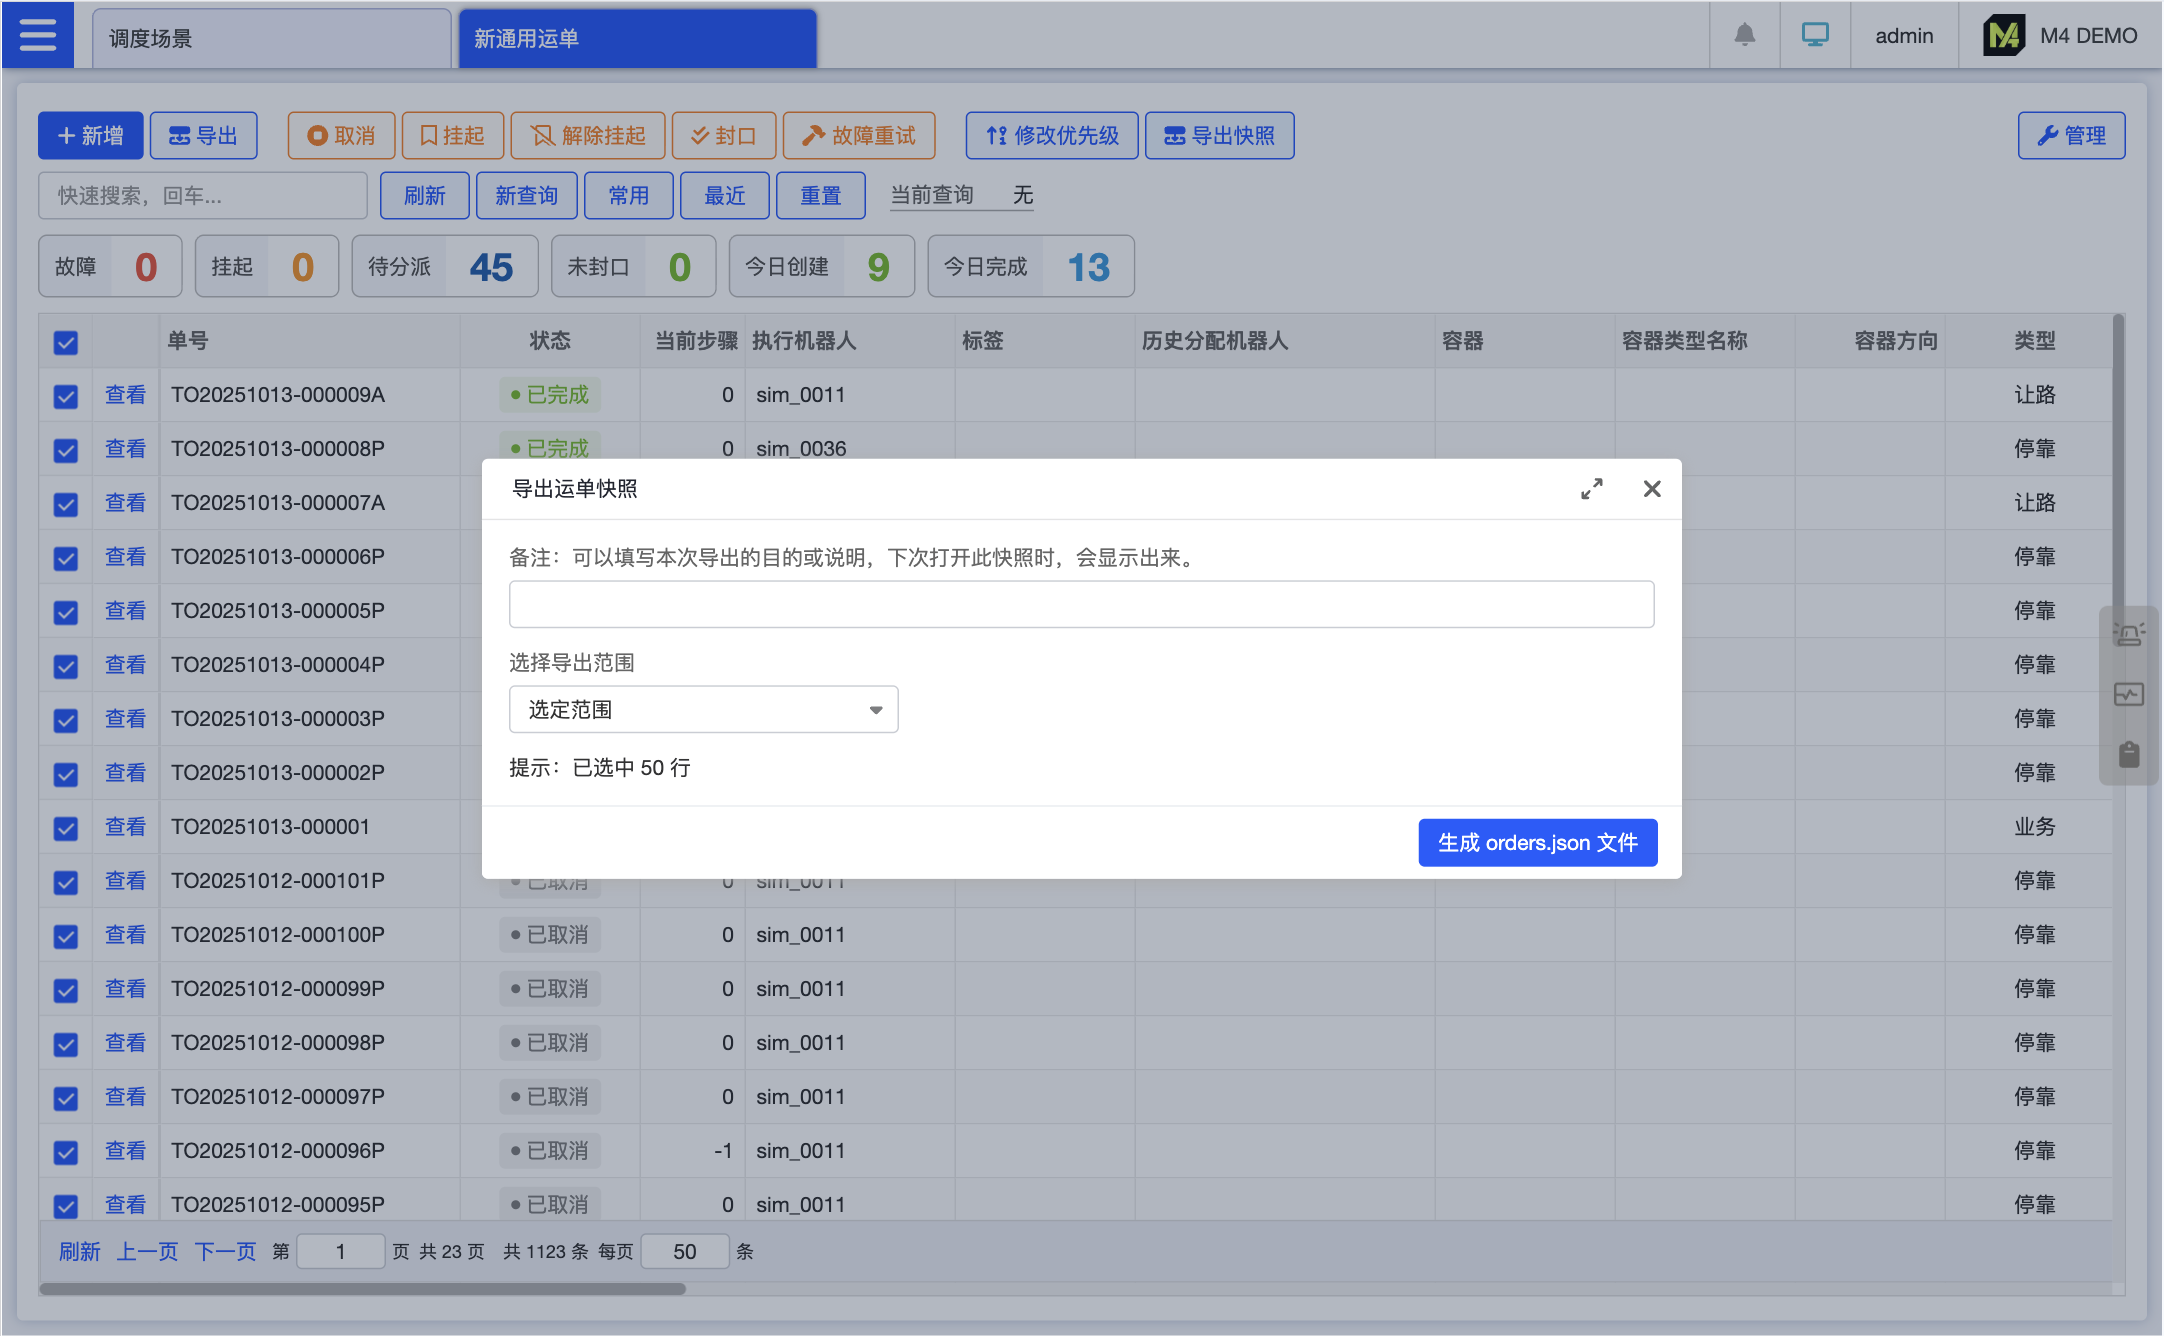This screenshot has height=1336, width=2164.
Task: Click 查看 link for TO20251013-000001
Action: tap(125, 827)
